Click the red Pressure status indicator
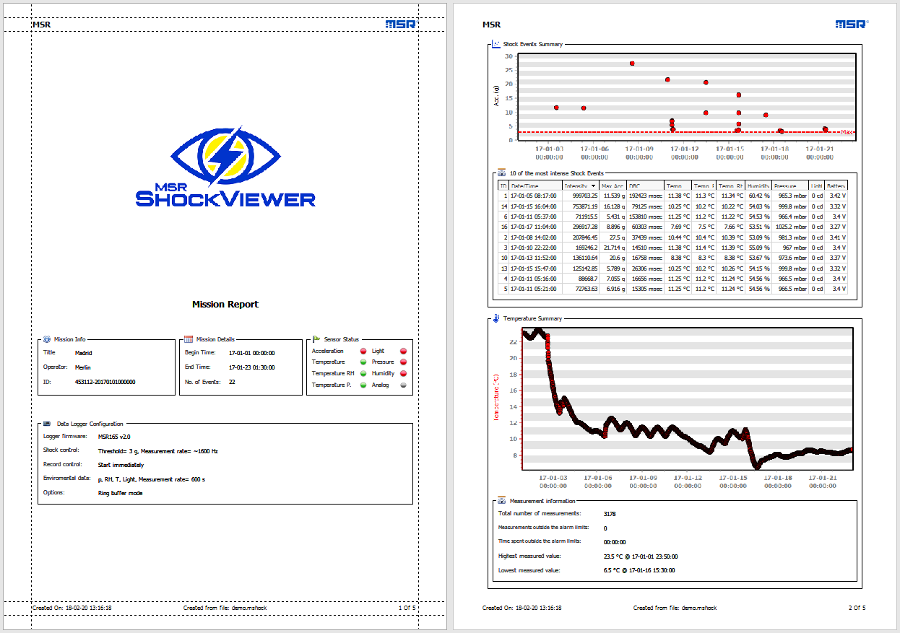Viewport: 900px width, 633px height. 404,362
